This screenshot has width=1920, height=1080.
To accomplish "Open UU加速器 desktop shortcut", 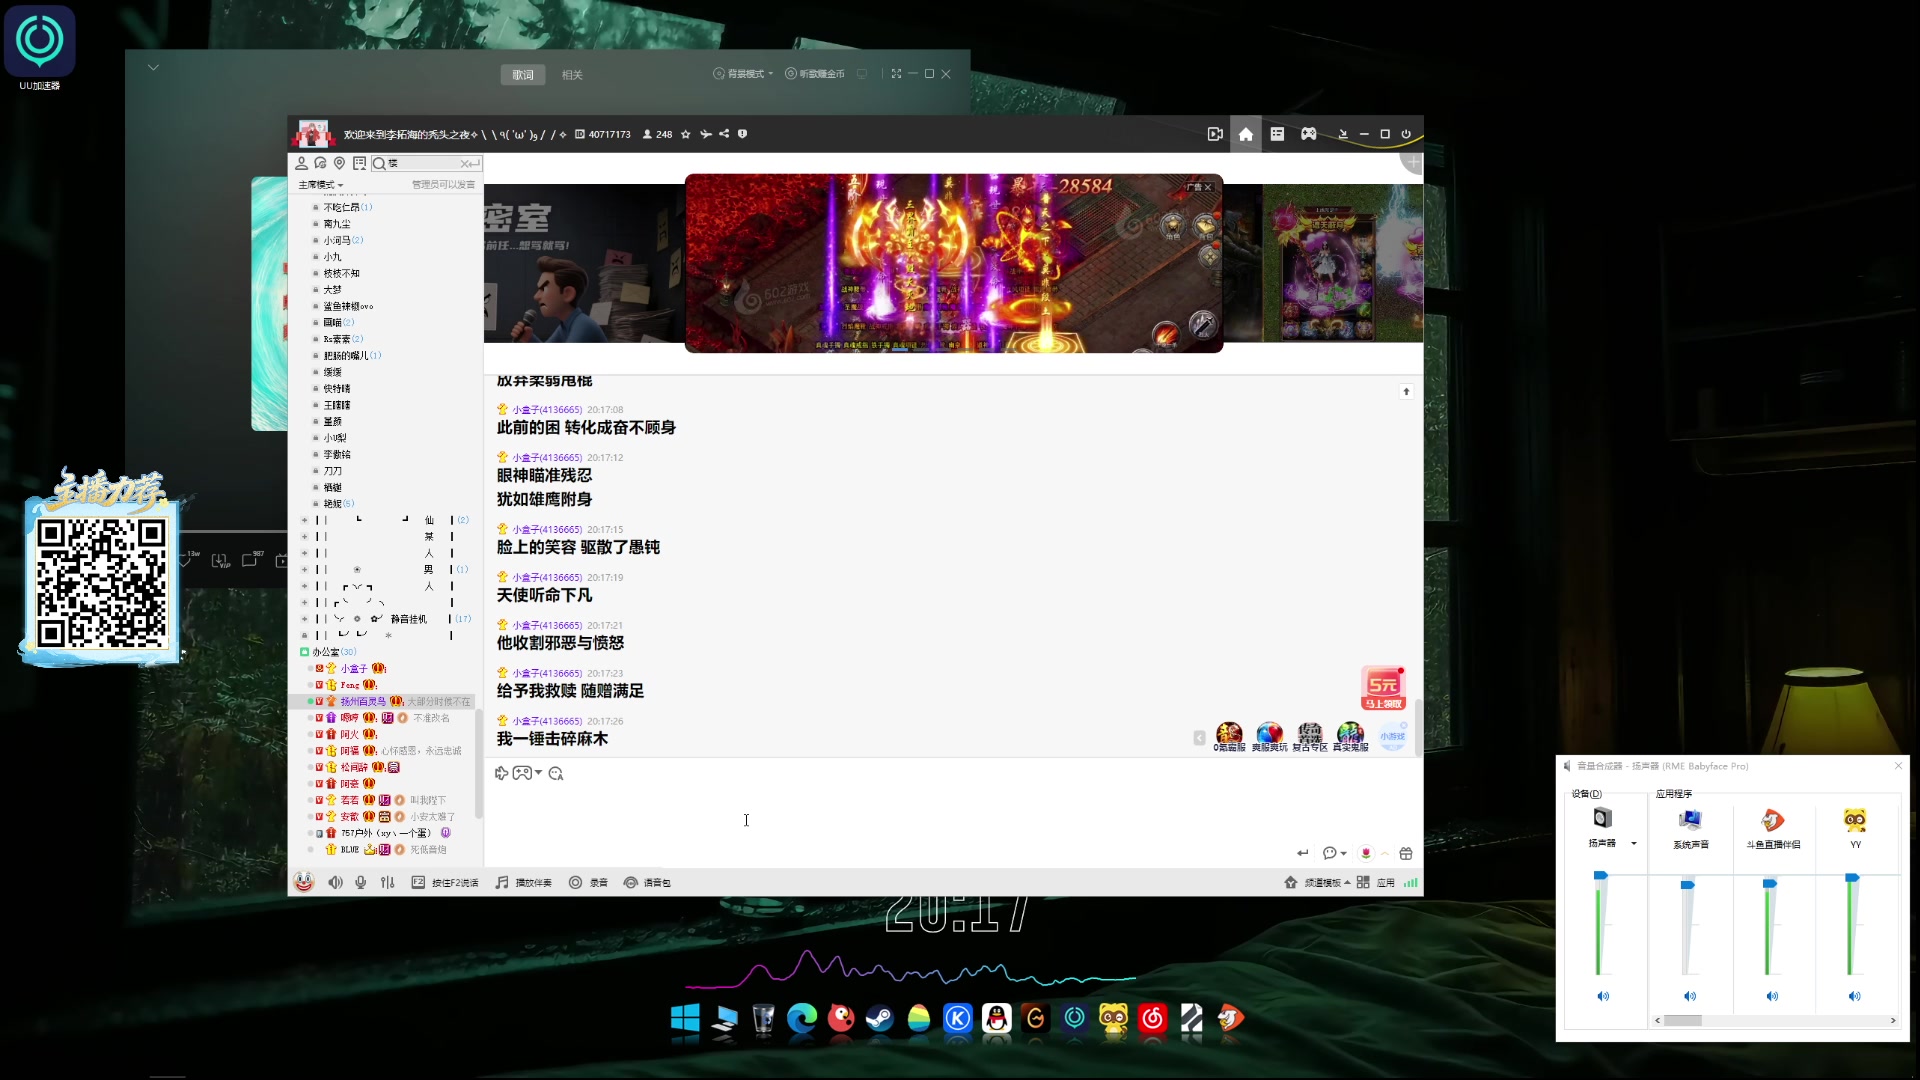I will (x=40, y=47).
